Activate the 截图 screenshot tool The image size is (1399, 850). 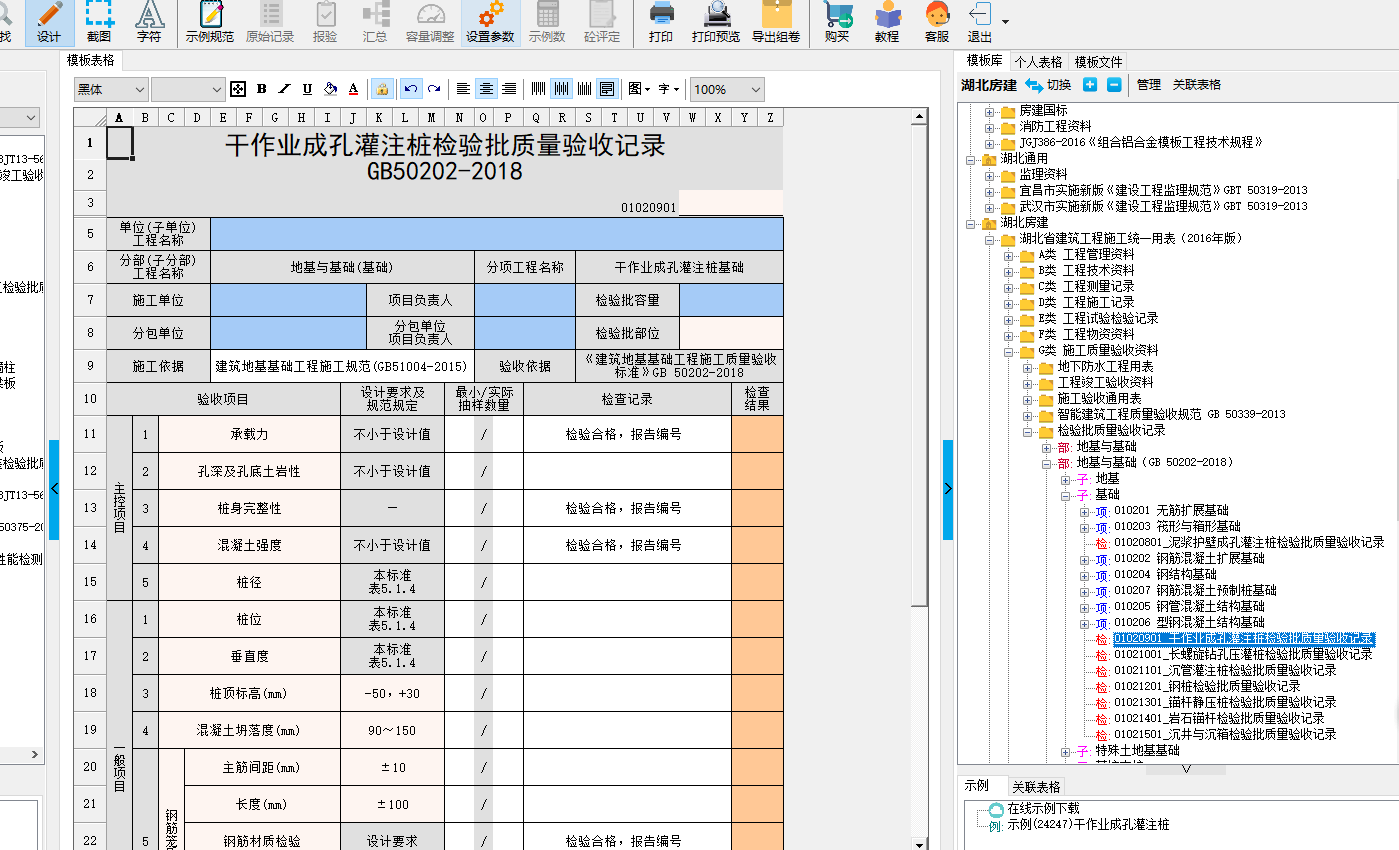click(99, 23)
